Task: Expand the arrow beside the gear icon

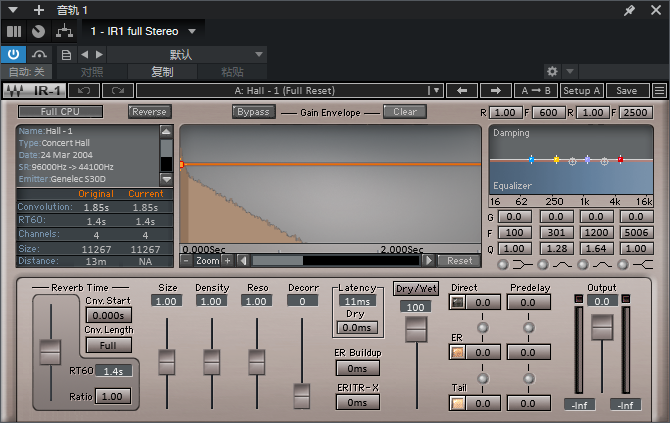Action: click(570, 71)
